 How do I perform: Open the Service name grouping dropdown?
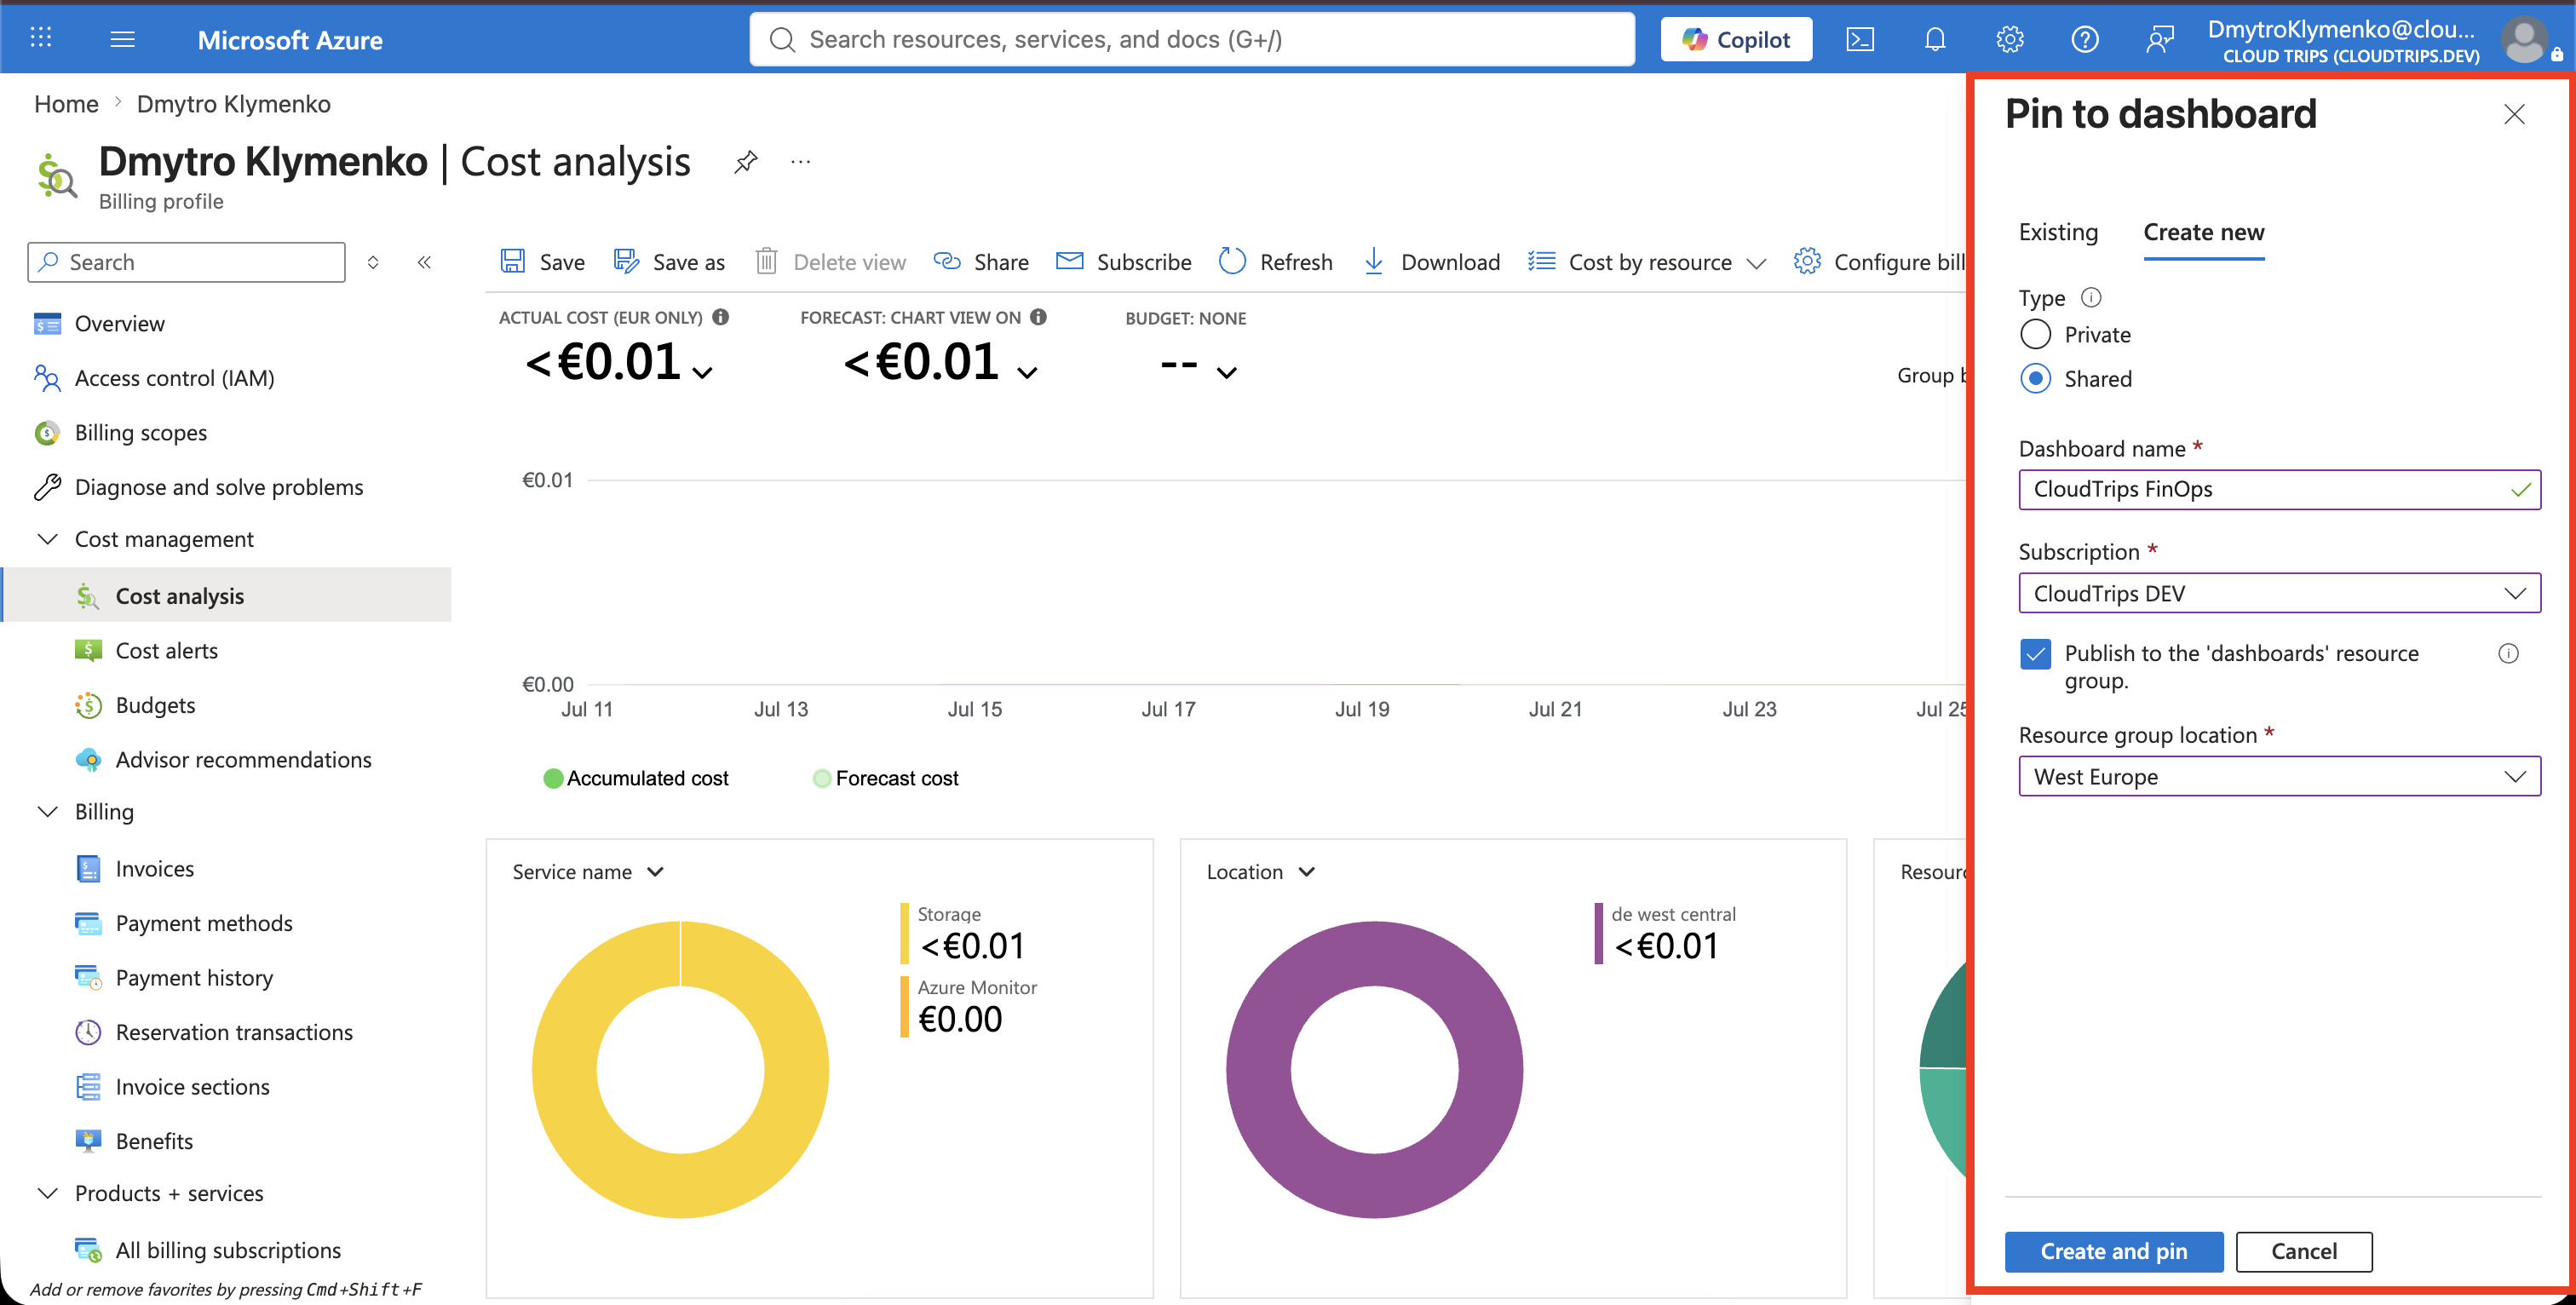pyautogui.click(x=588, y=872)
